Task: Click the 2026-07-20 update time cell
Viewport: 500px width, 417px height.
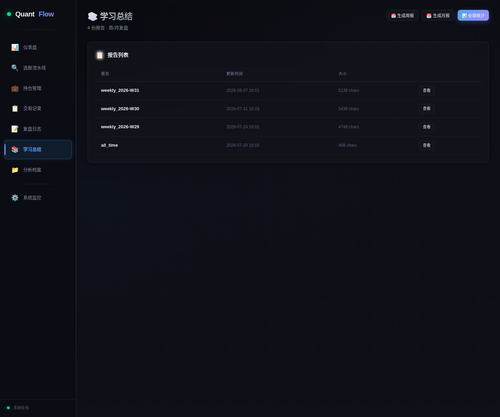Action: coord(243,145)
